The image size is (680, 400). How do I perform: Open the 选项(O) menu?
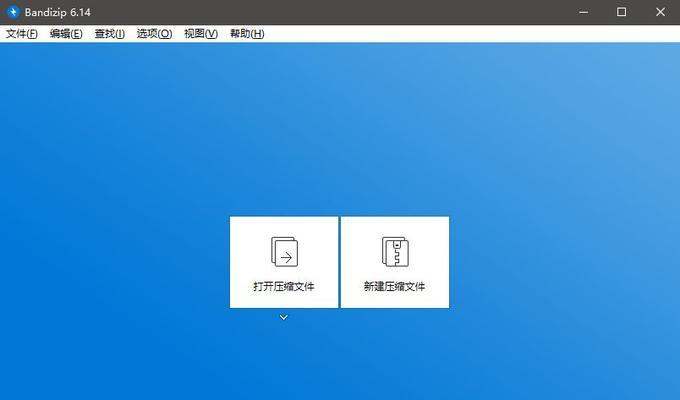tap(154, 34)
